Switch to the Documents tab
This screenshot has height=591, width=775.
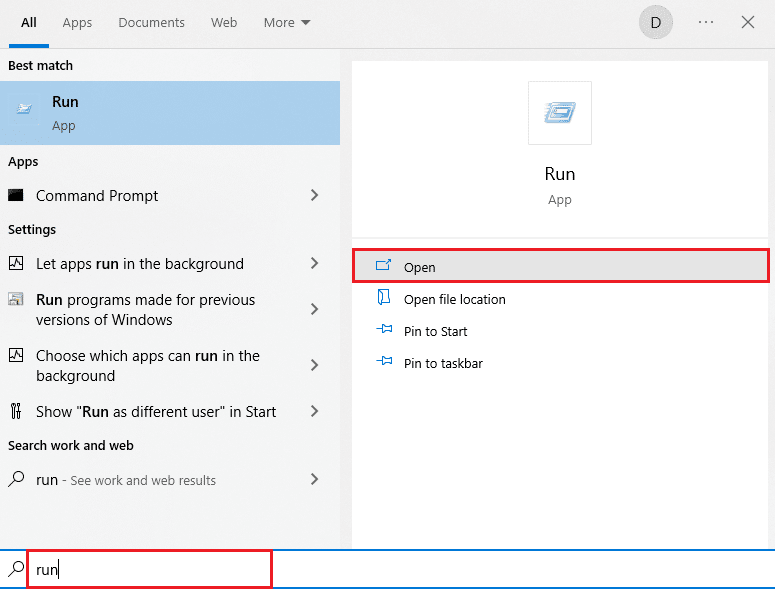[x=151, y=22]
